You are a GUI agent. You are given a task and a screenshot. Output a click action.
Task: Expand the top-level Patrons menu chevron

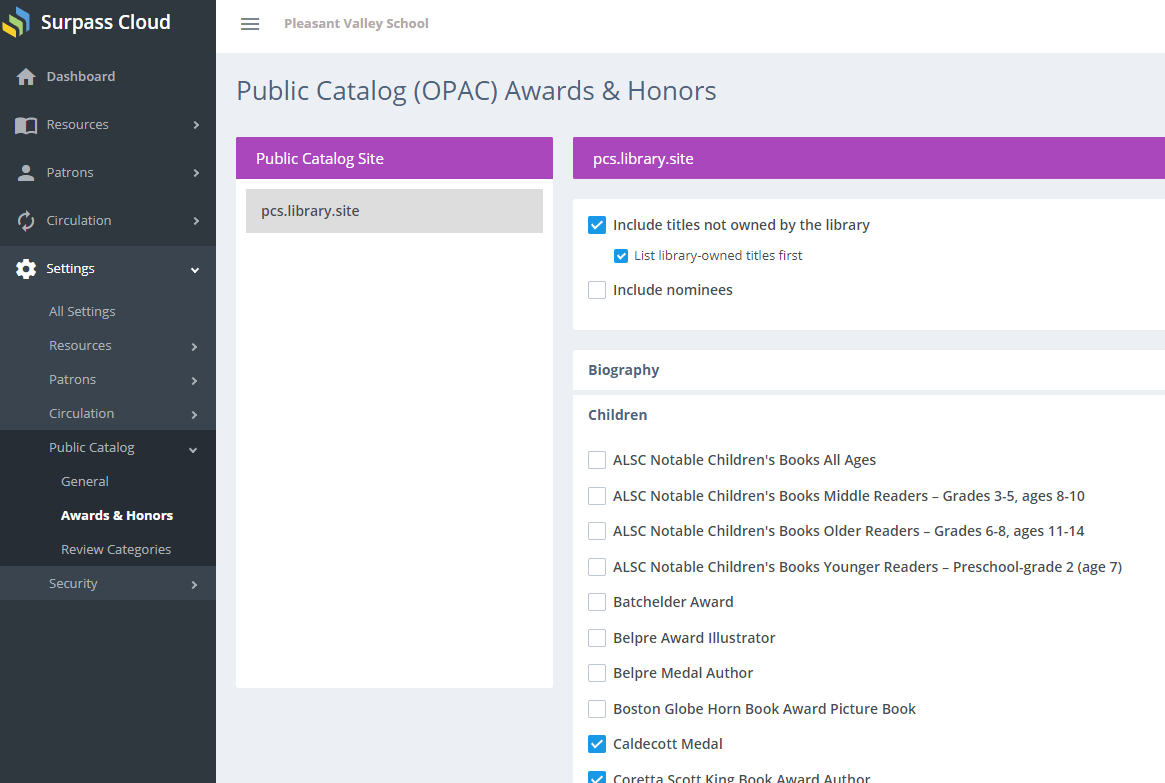click(196, 173)
